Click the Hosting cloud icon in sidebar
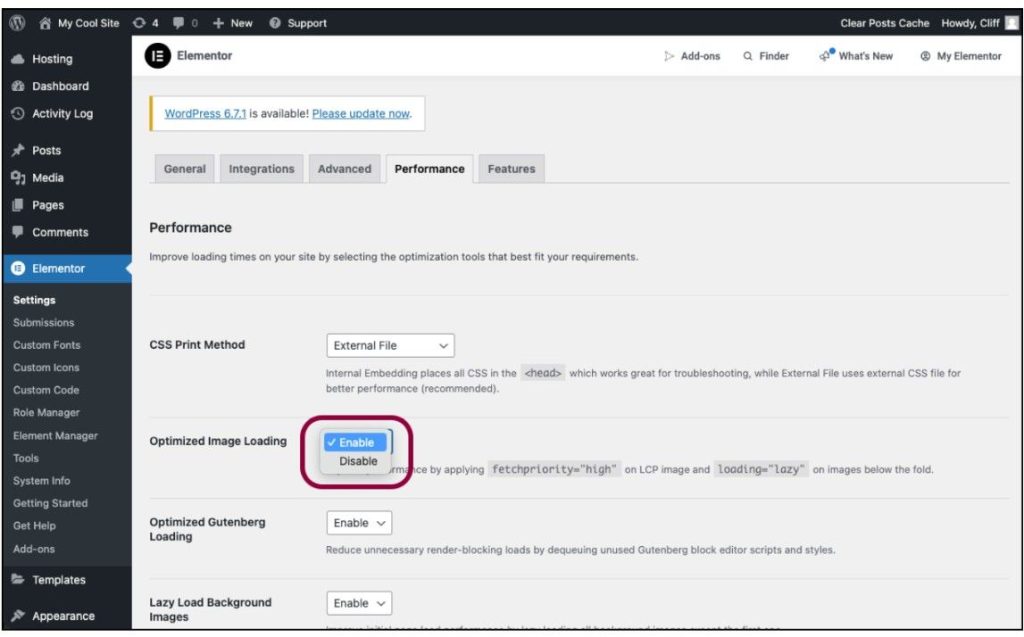 pos(18,59)
